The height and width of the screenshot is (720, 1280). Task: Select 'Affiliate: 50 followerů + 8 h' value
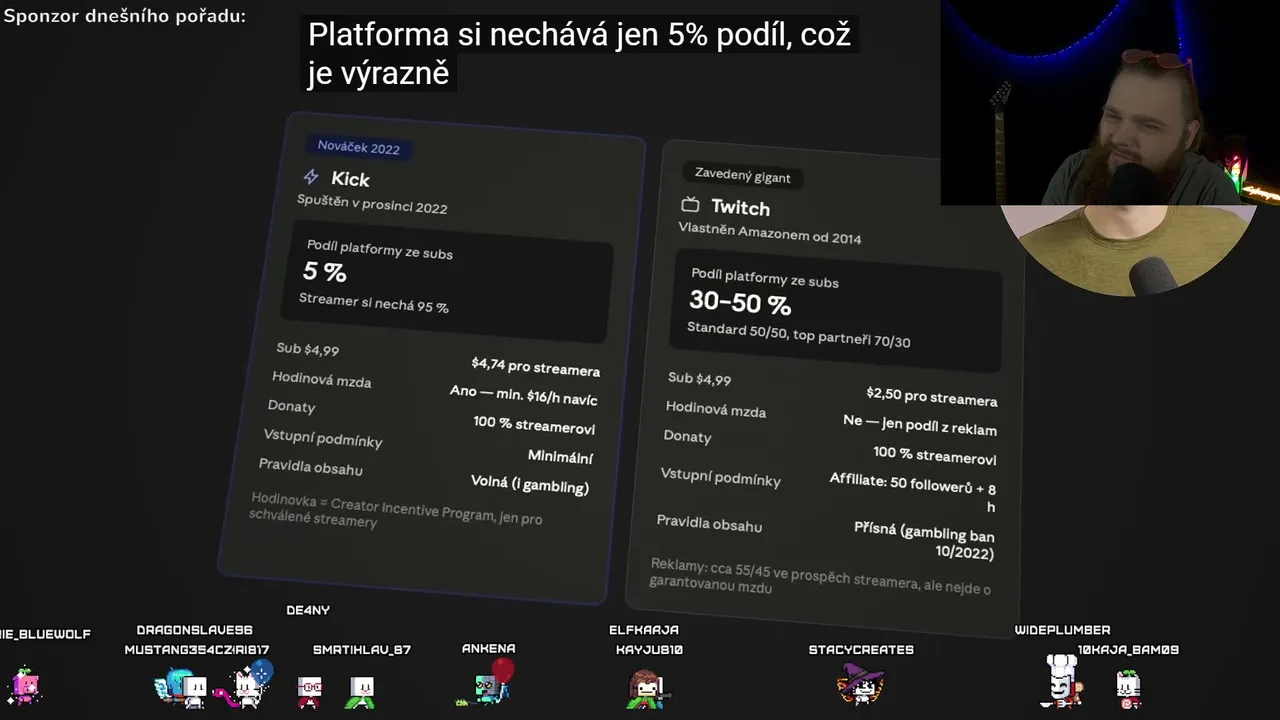coord(913,492)
